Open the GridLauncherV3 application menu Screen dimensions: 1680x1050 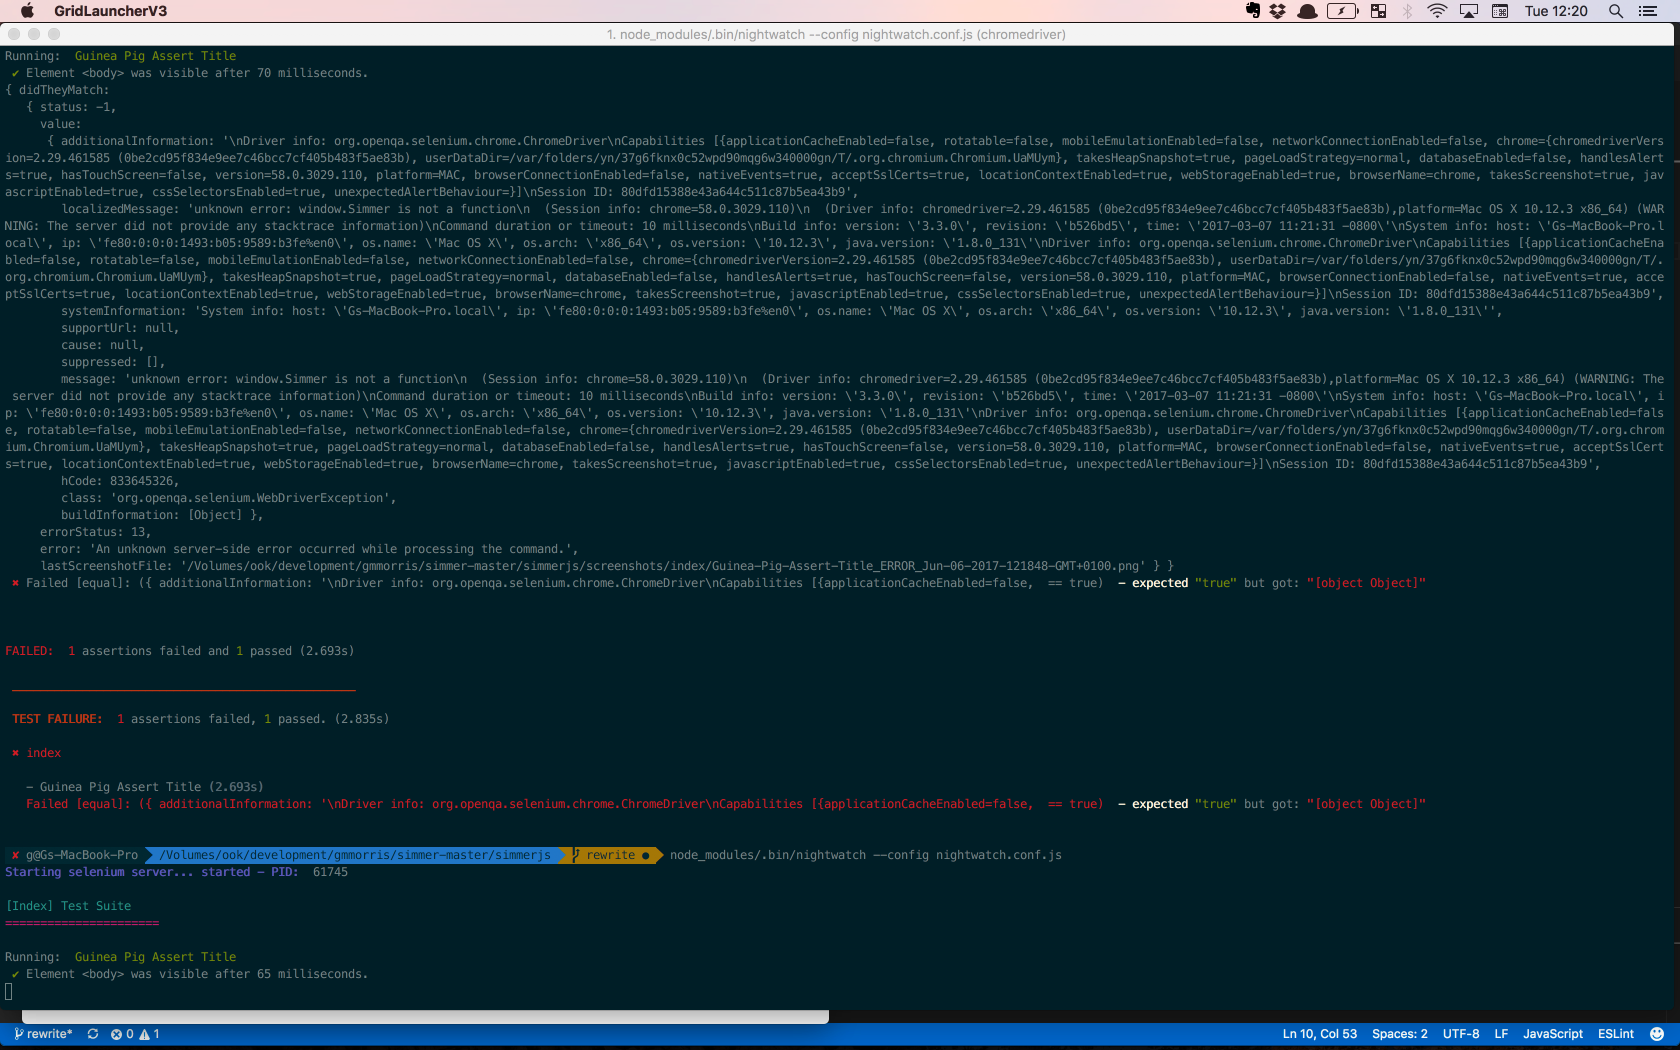[x=110, y=11]
